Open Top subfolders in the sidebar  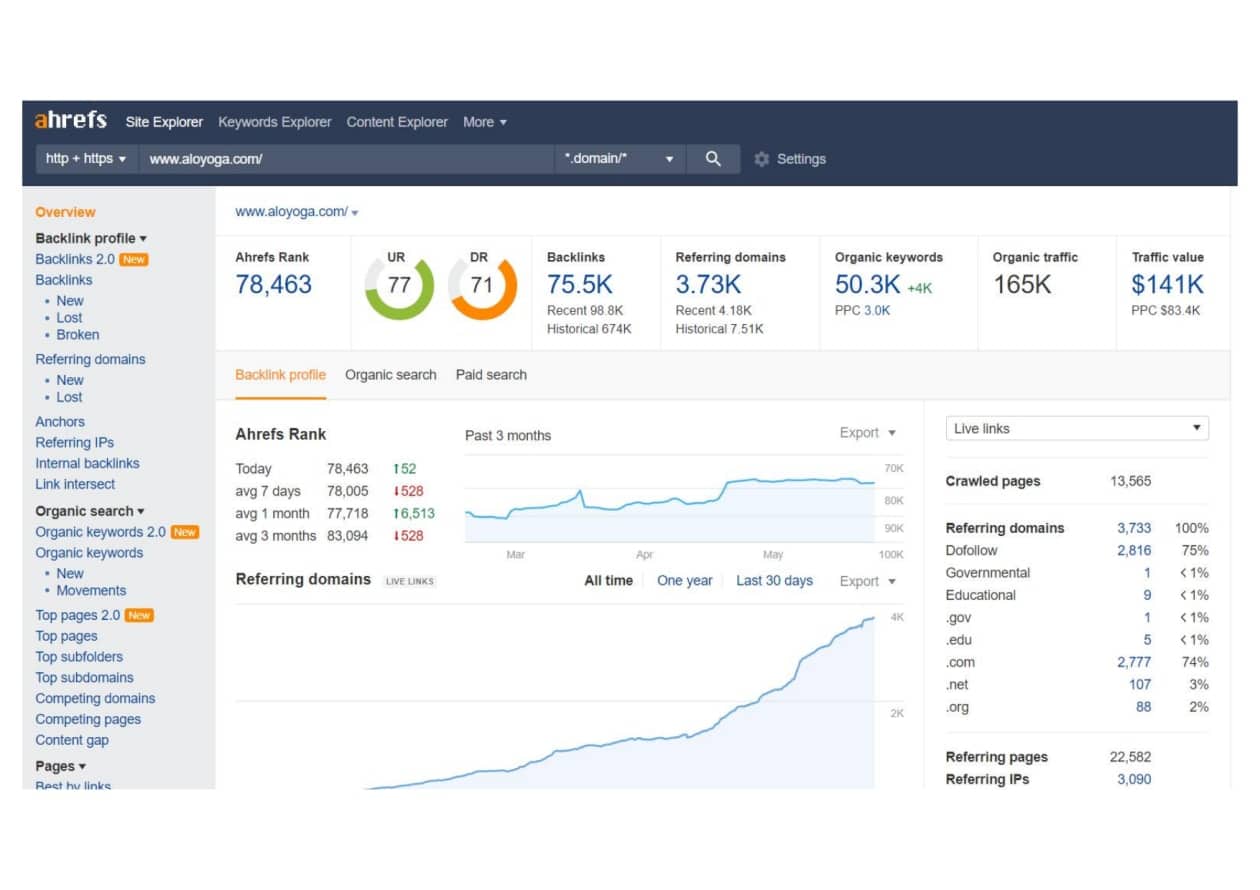(80, 657)
